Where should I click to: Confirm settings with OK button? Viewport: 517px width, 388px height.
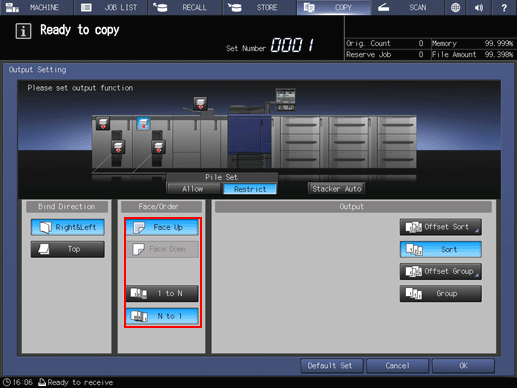coord(463,366)
